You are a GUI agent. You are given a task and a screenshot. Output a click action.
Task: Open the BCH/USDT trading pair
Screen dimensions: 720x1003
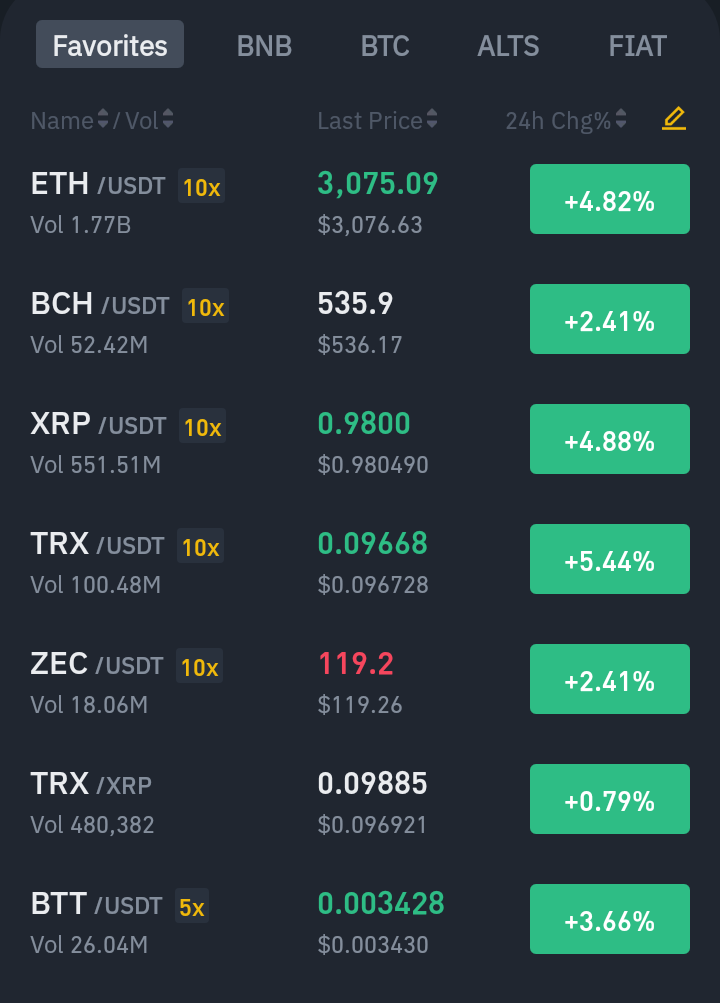(360, 319)
